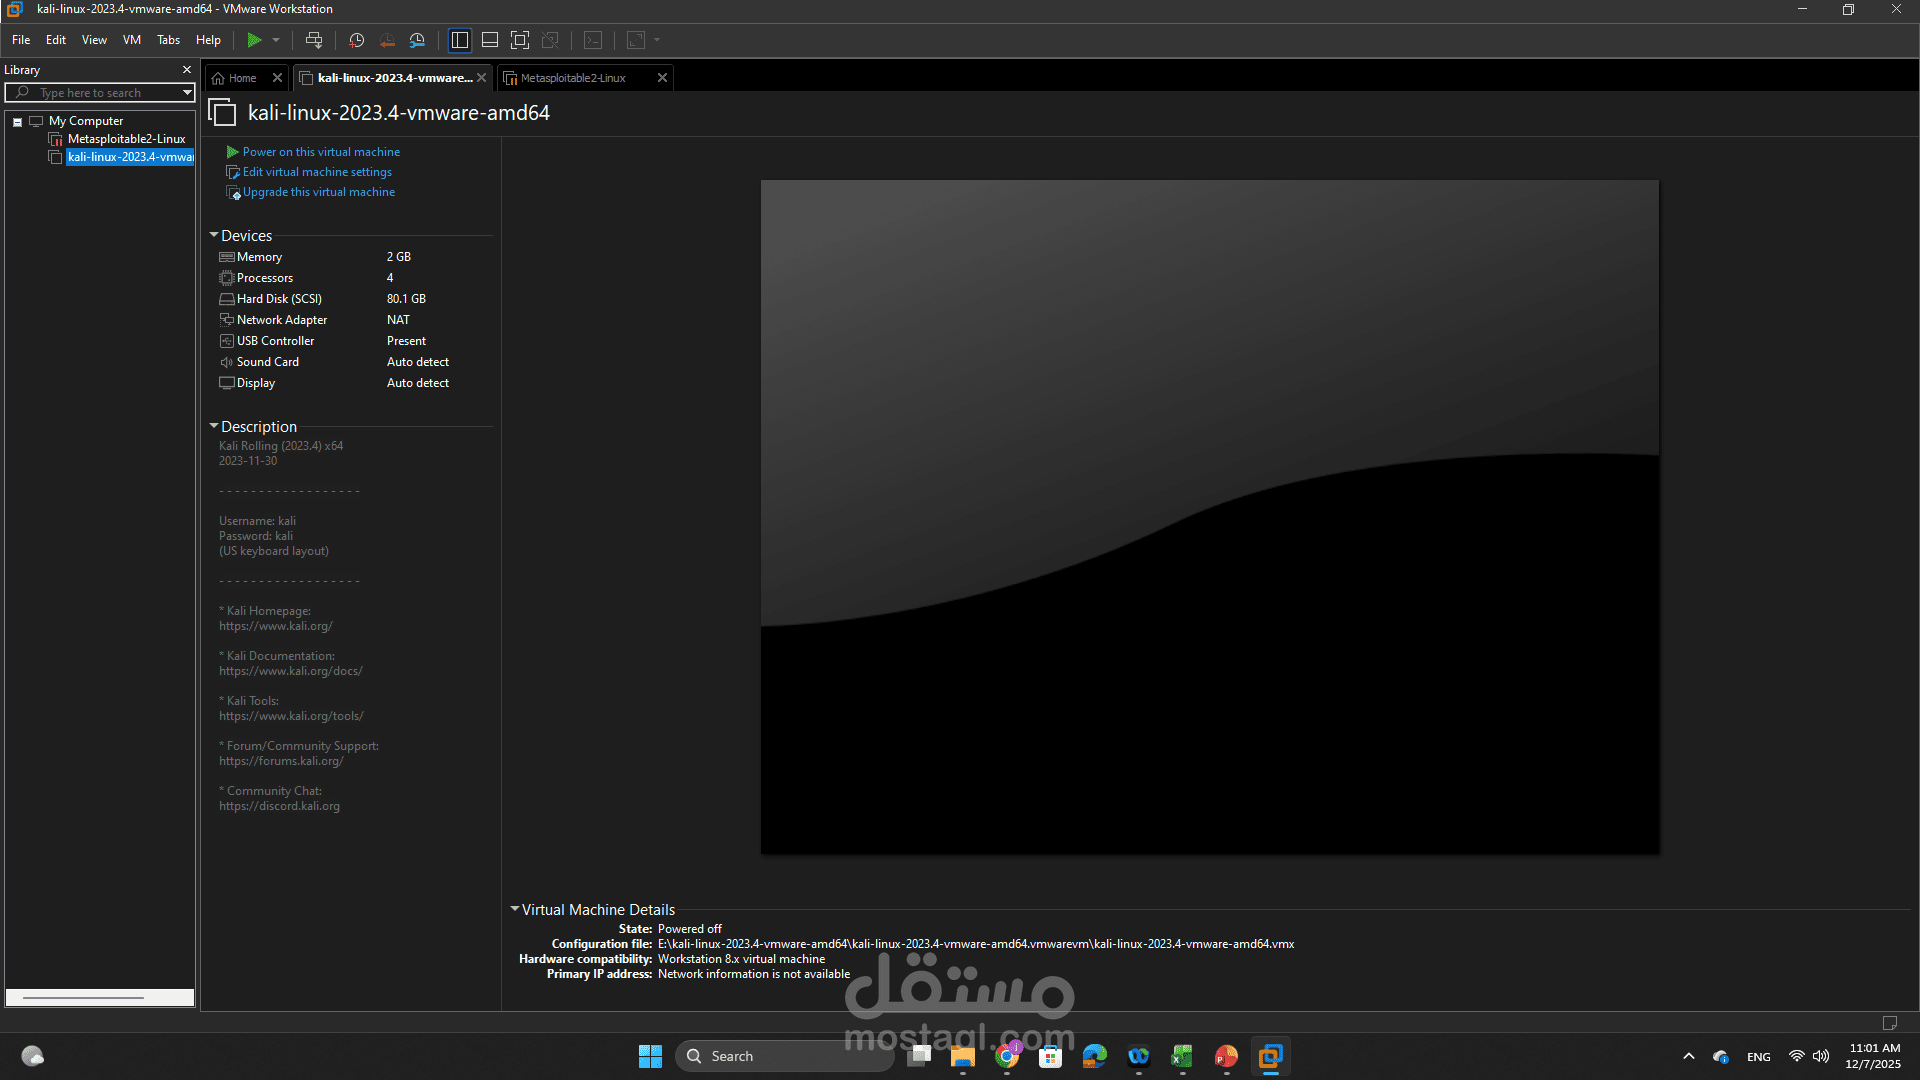Take a snapshot of this virtual machine
The height and width of the screenshot is (1080, 1920).
[356, 40]
